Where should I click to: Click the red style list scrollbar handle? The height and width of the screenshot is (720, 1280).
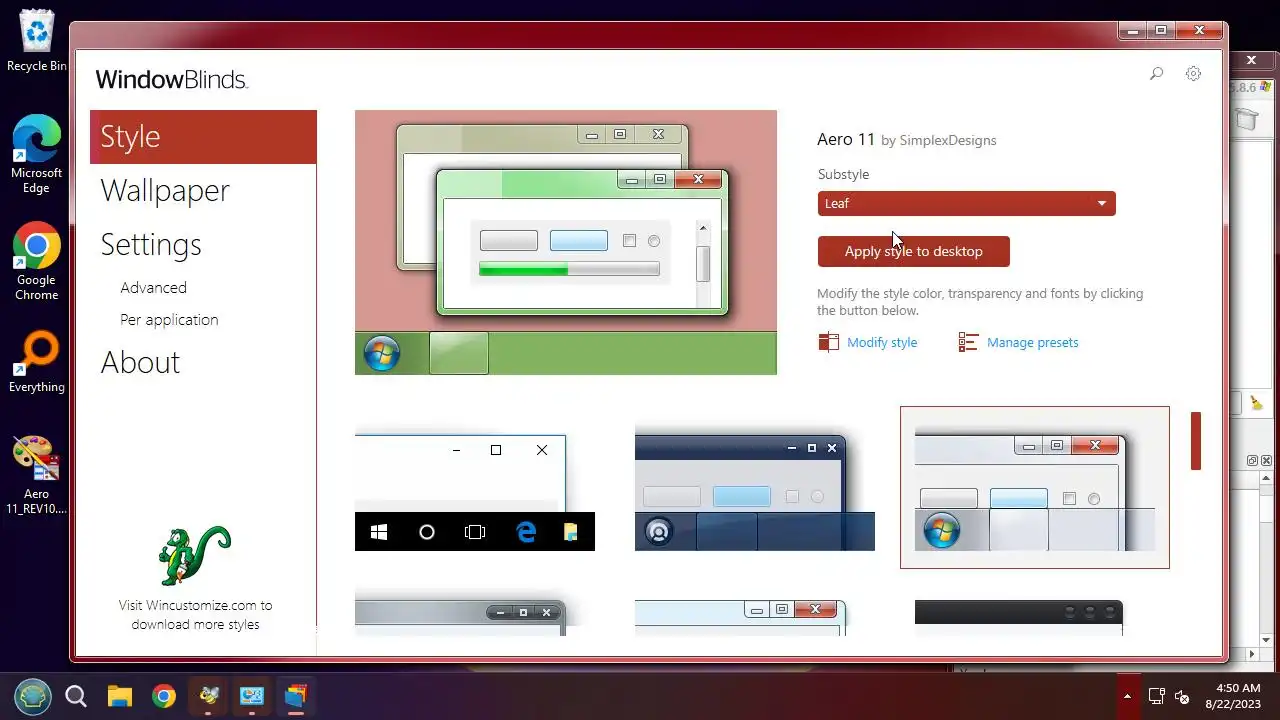coord(1195,441)
